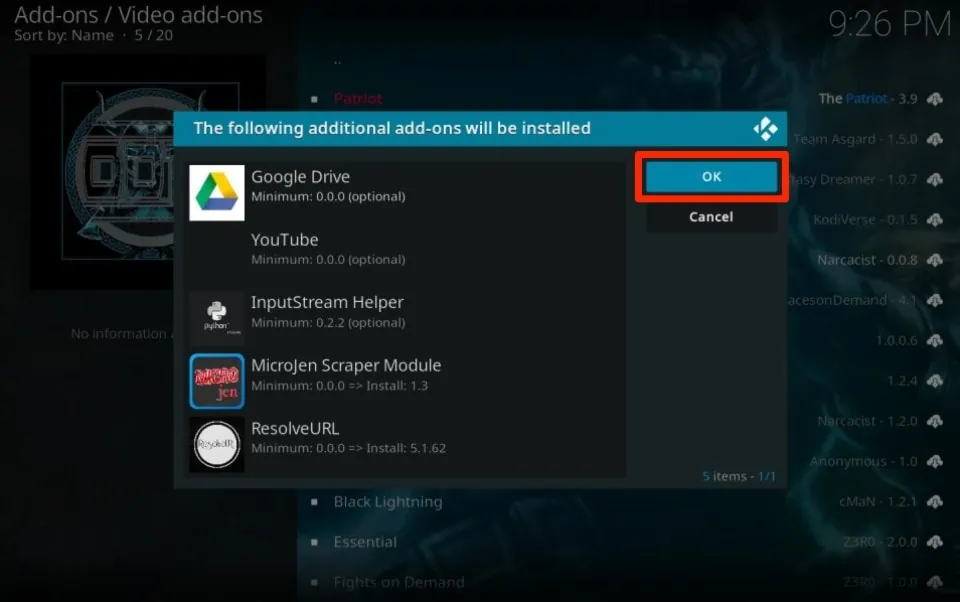Screen dimensions: 960x602
Task: Open the Patriot add-on in background list
Action: 358,99
